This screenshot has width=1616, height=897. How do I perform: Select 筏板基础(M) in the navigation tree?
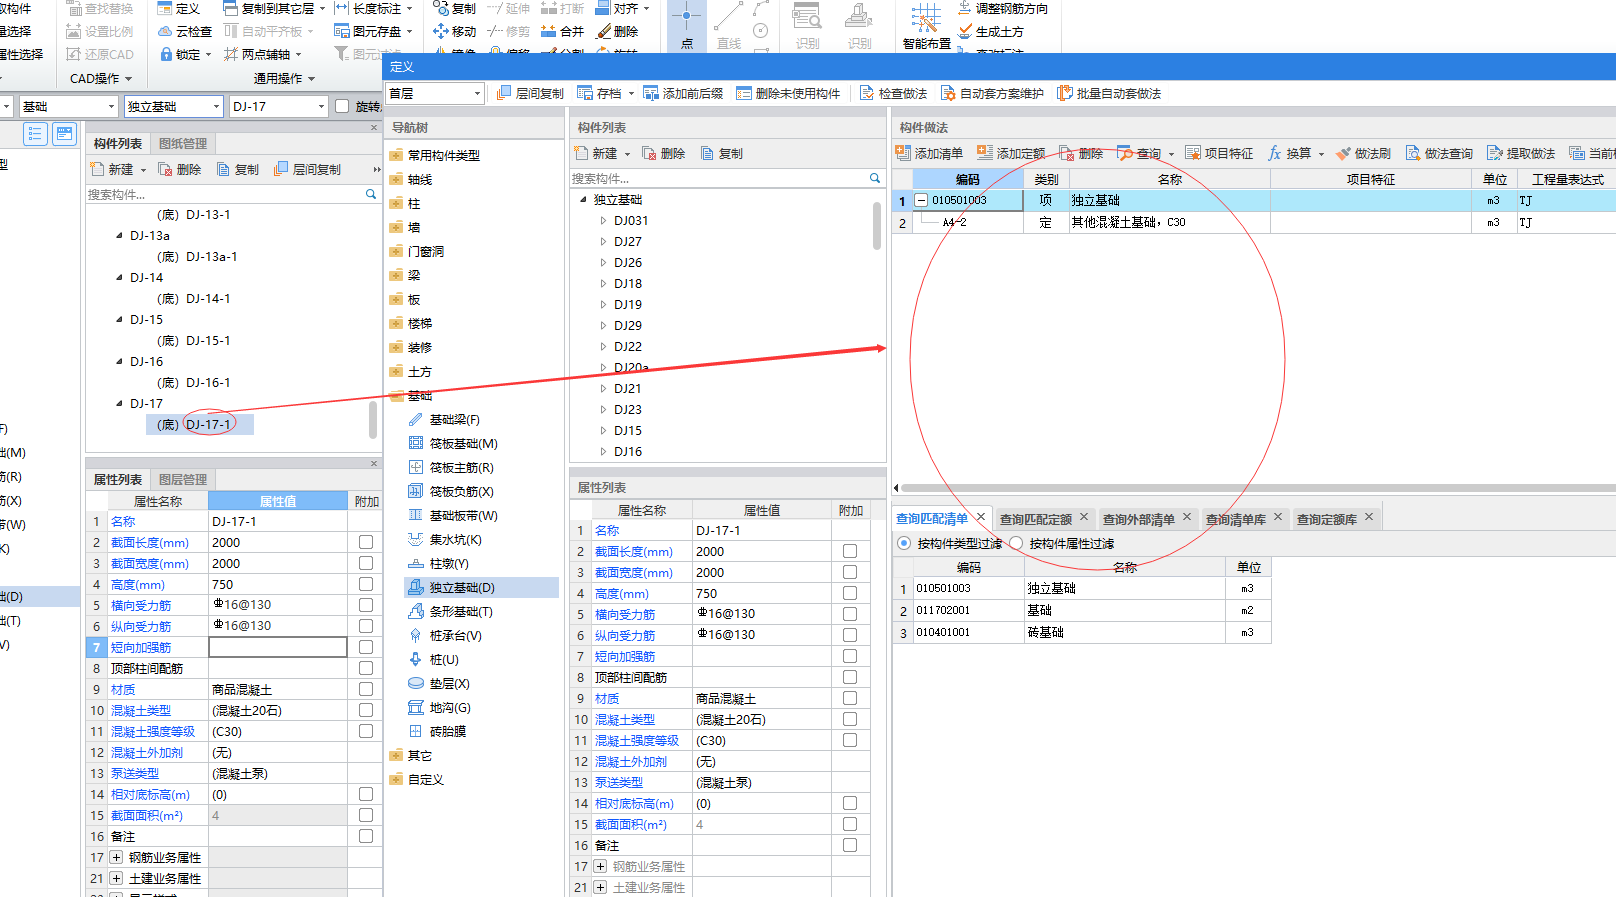coord(453,443)
